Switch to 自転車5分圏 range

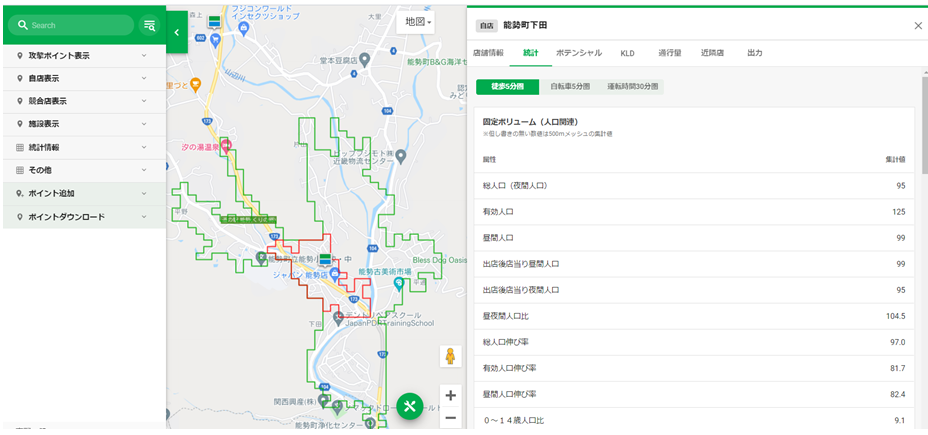[x=570, y=86]
